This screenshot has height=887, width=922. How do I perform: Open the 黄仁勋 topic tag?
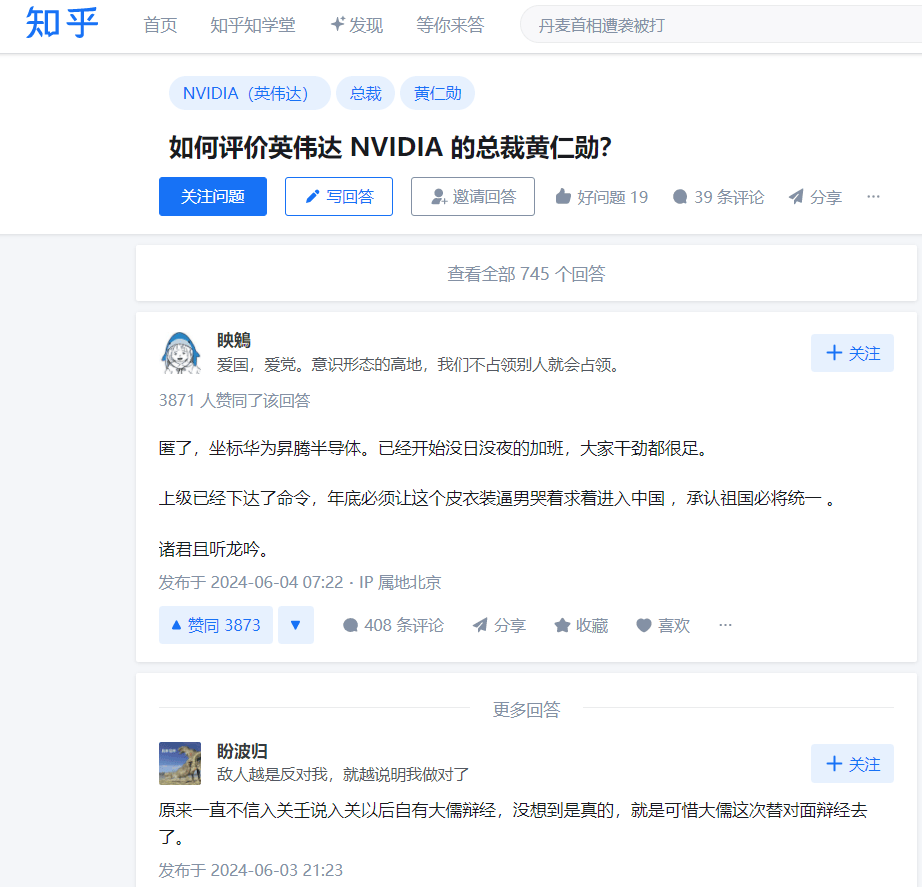(x=437, y=94)
